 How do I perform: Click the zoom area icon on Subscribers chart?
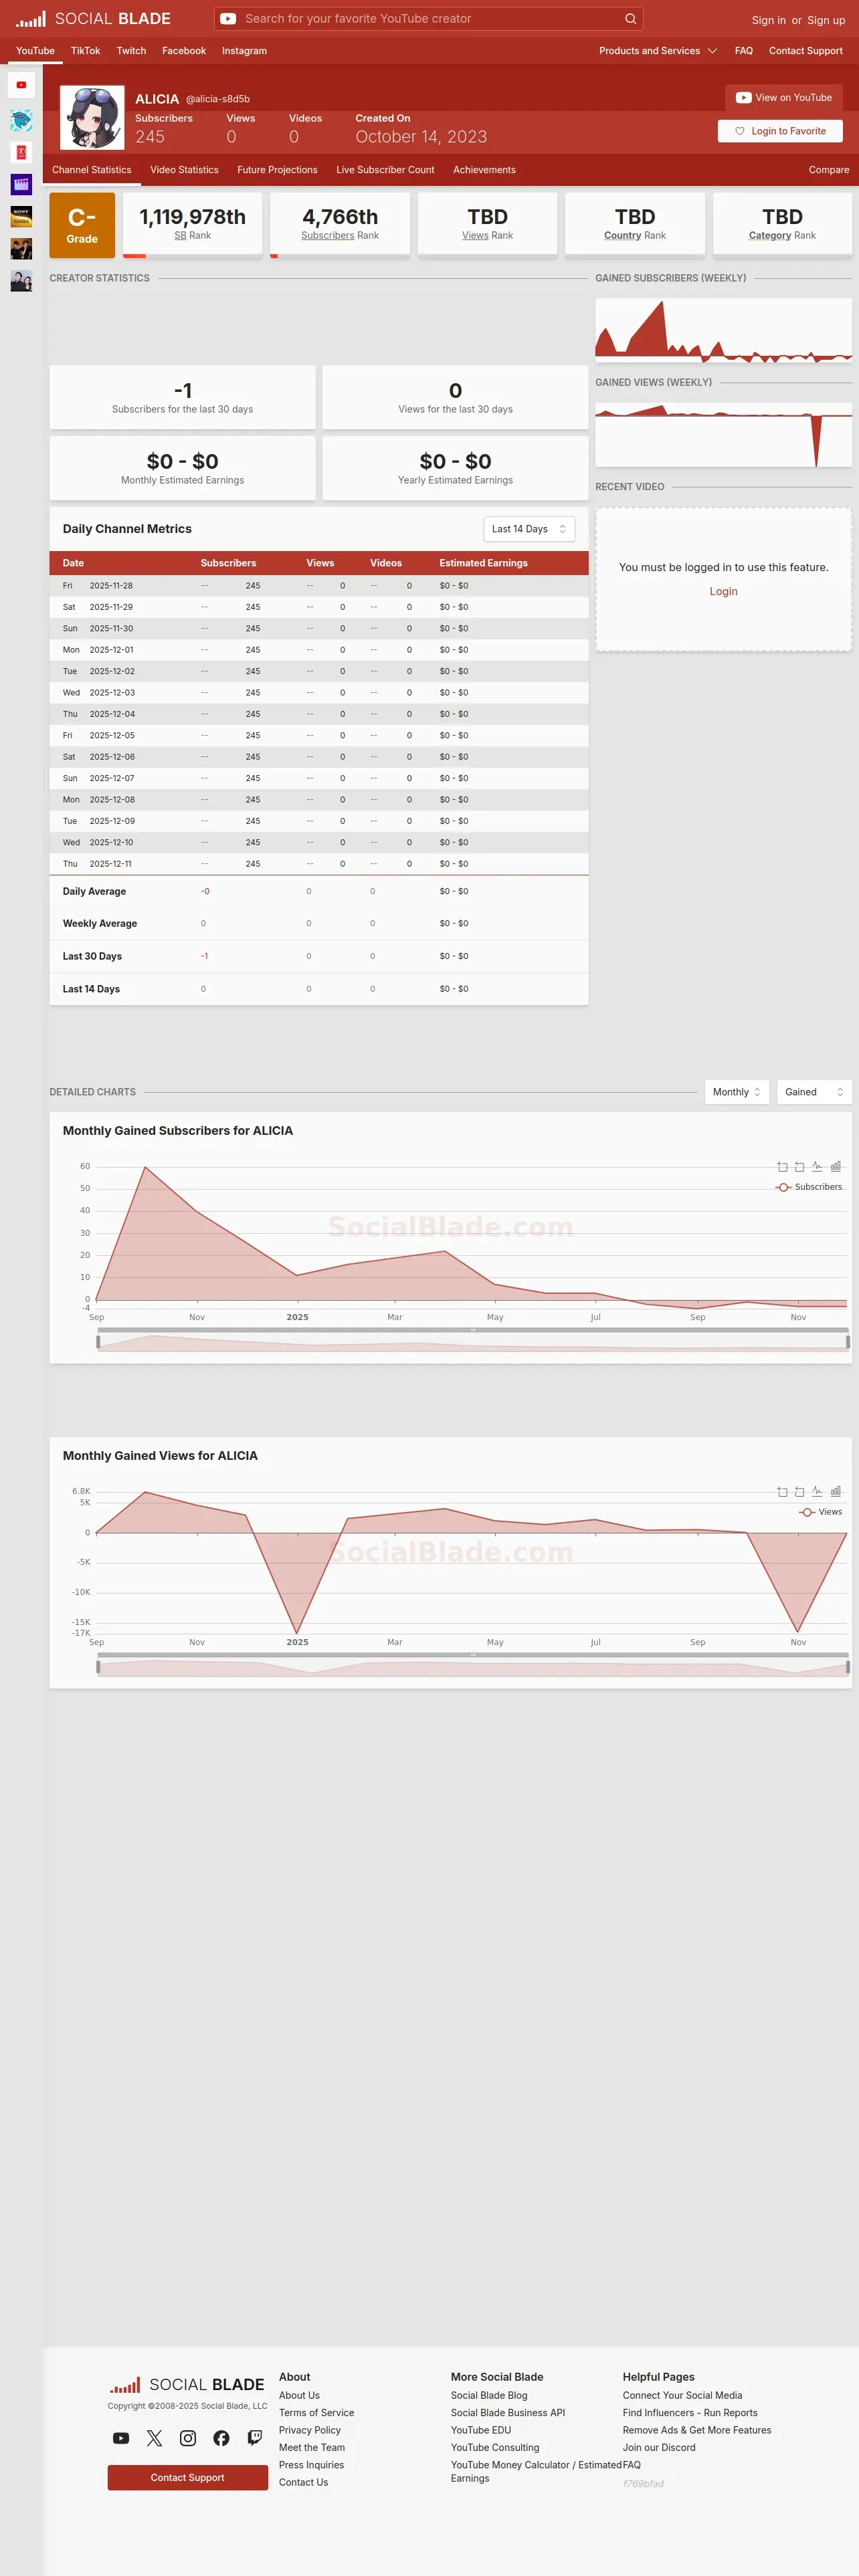coord(782,1167)
